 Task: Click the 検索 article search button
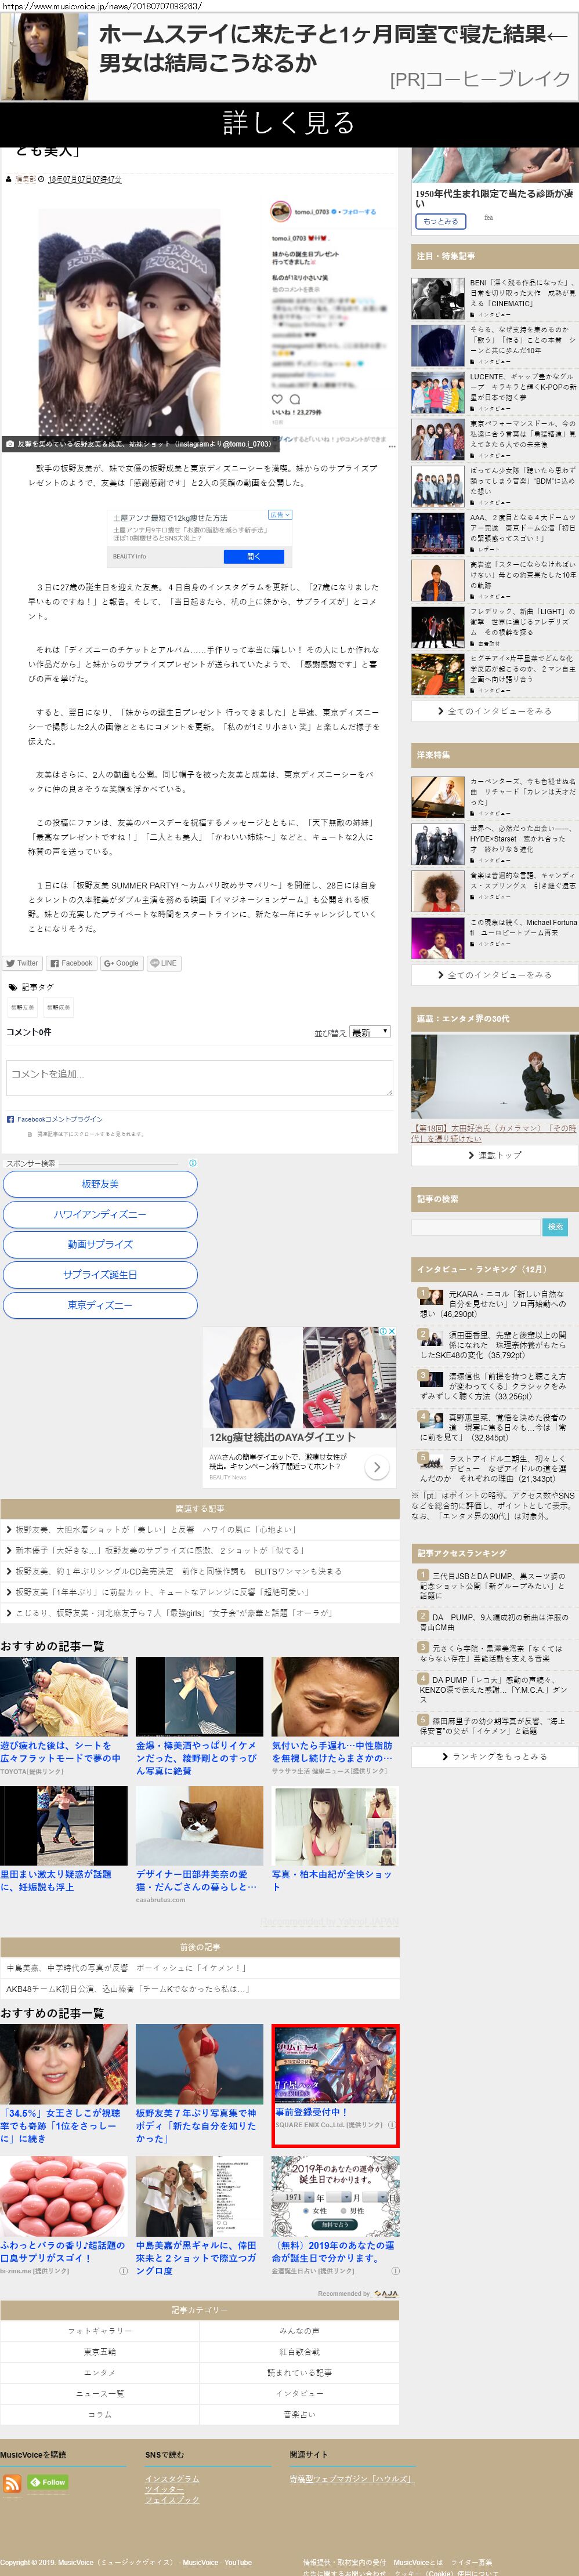[555, 1226]
